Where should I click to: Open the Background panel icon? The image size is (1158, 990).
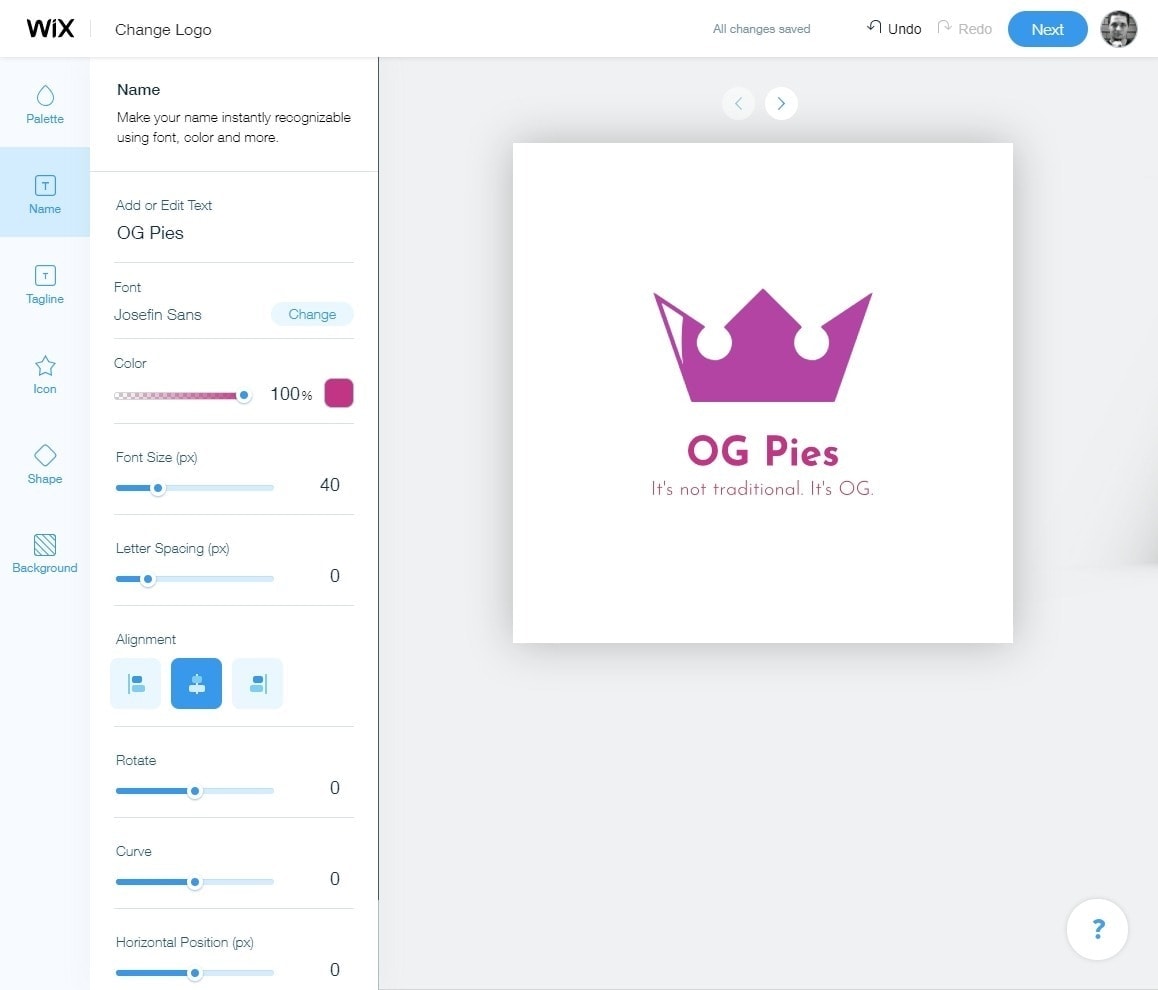45,553
